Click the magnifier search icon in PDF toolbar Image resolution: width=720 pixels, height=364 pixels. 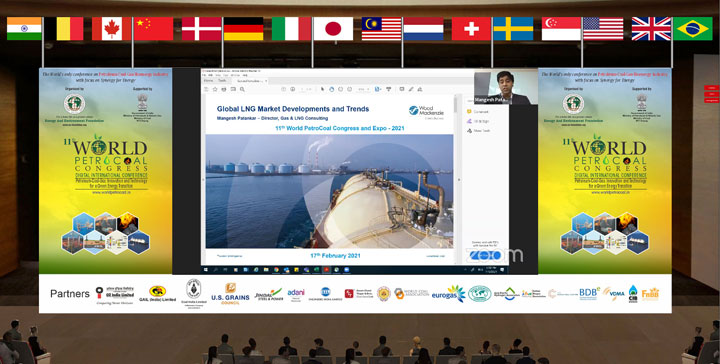(242, 90)
